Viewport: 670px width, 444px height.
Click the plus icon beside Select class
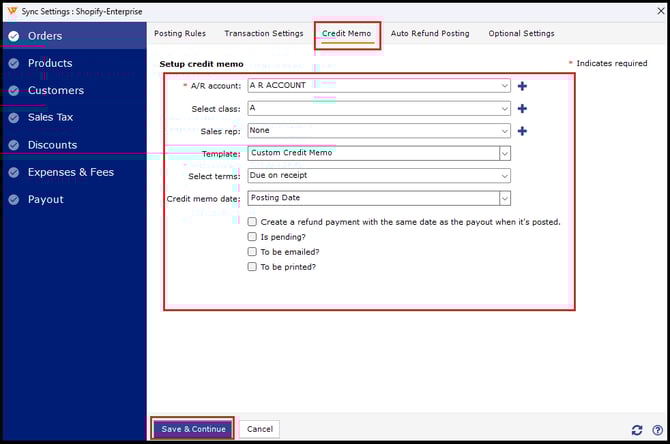tap(522, 108)
